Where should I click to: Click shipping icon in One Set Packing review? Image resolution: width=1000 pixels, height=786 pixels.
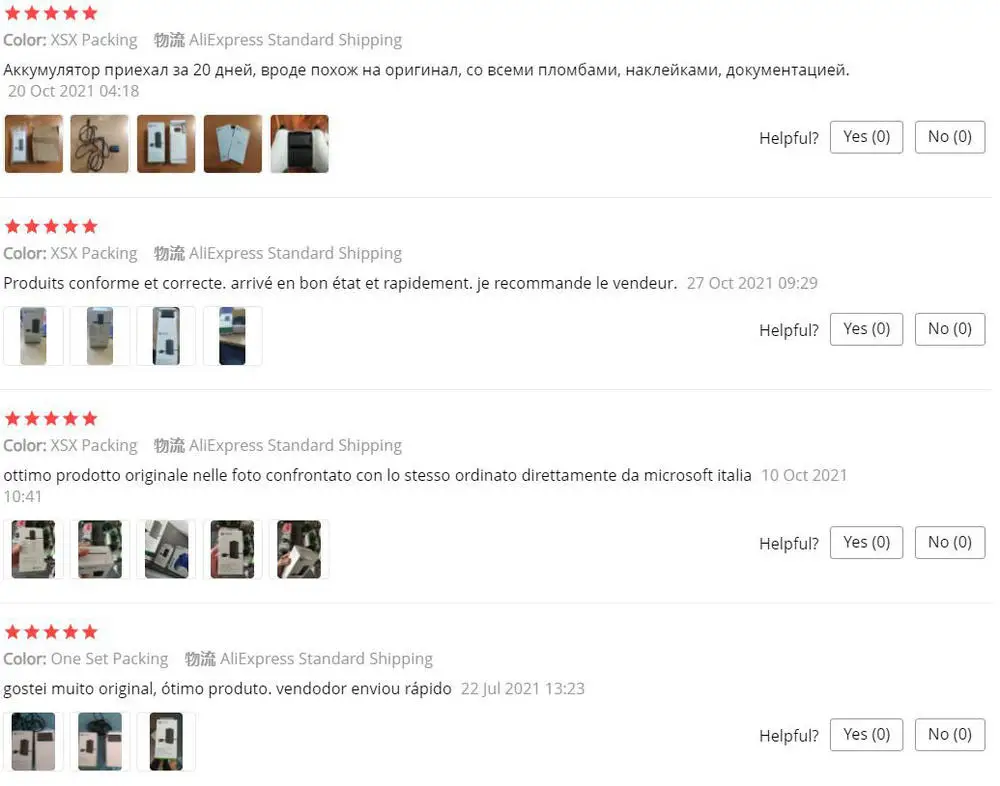(200, 659)
